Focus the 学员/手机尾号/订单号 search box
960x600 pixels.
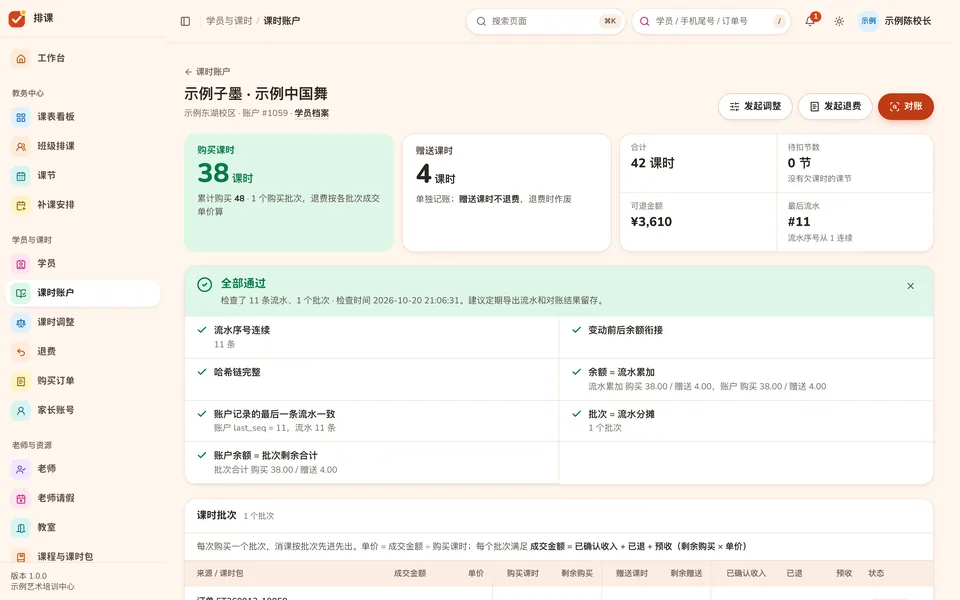(x=711, y=21)
